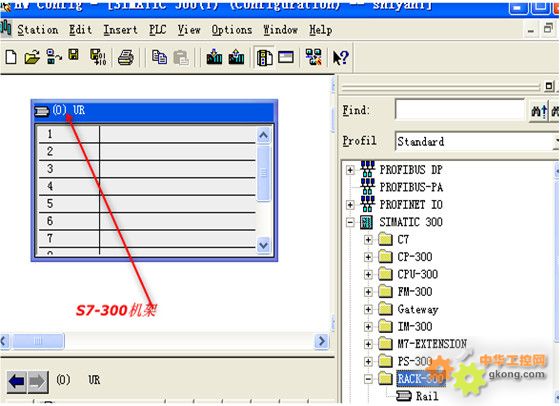Click the forward navigation arrow button
560x406 pixels.
tap(38, 382)
